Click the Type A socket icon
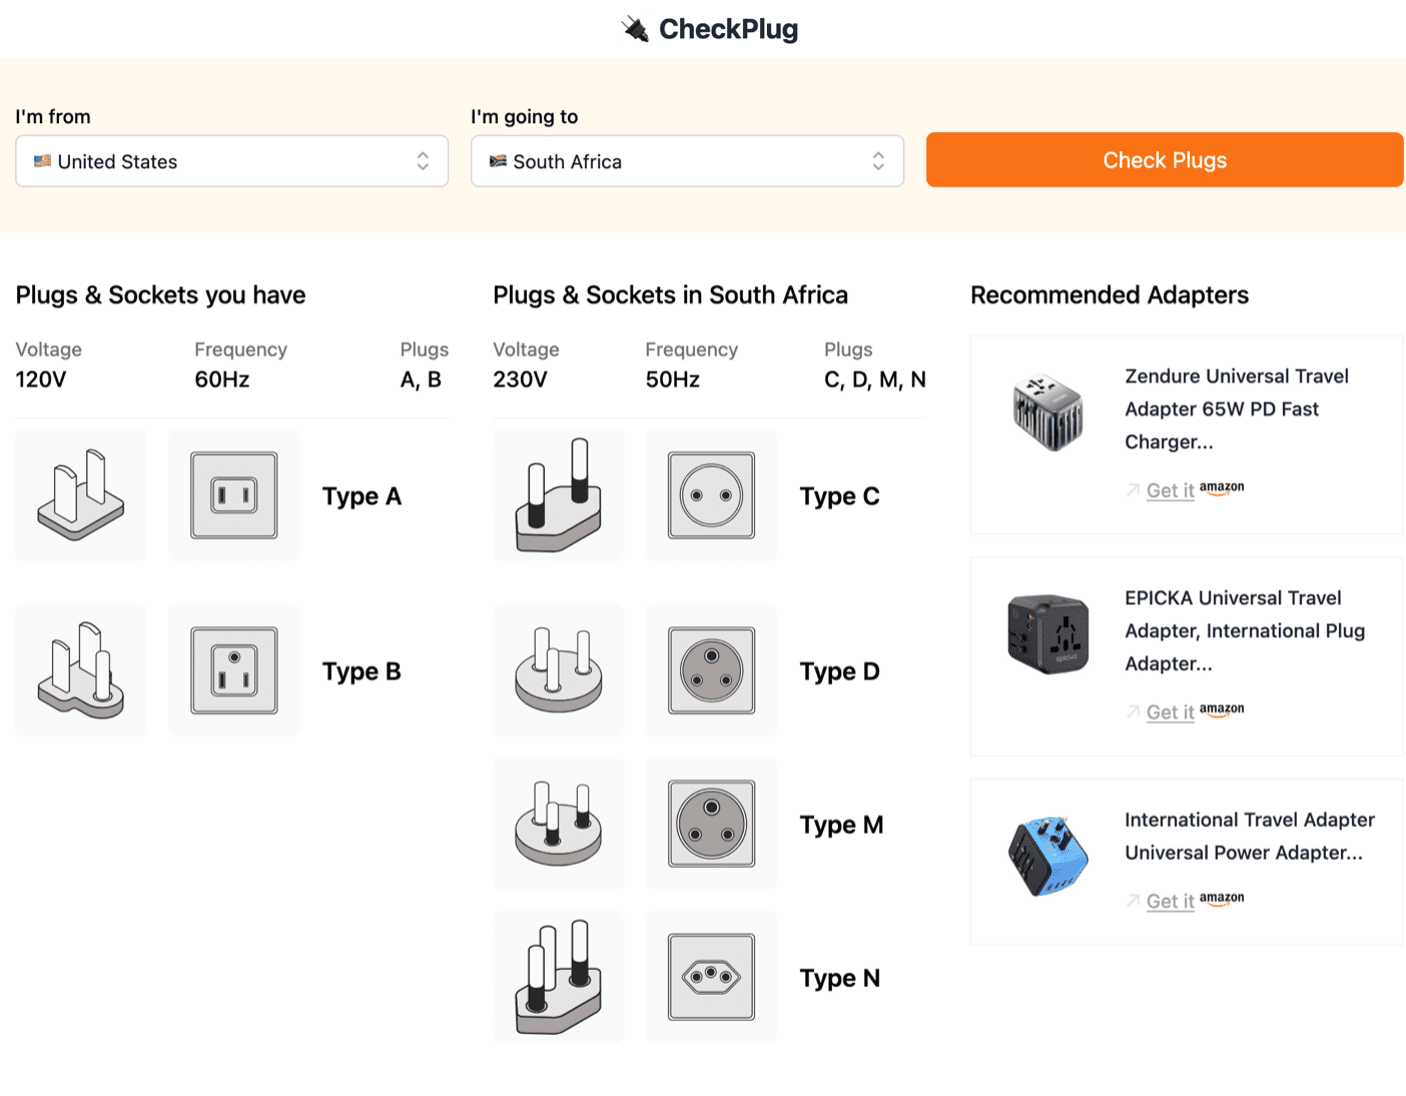 pos(234,495)
